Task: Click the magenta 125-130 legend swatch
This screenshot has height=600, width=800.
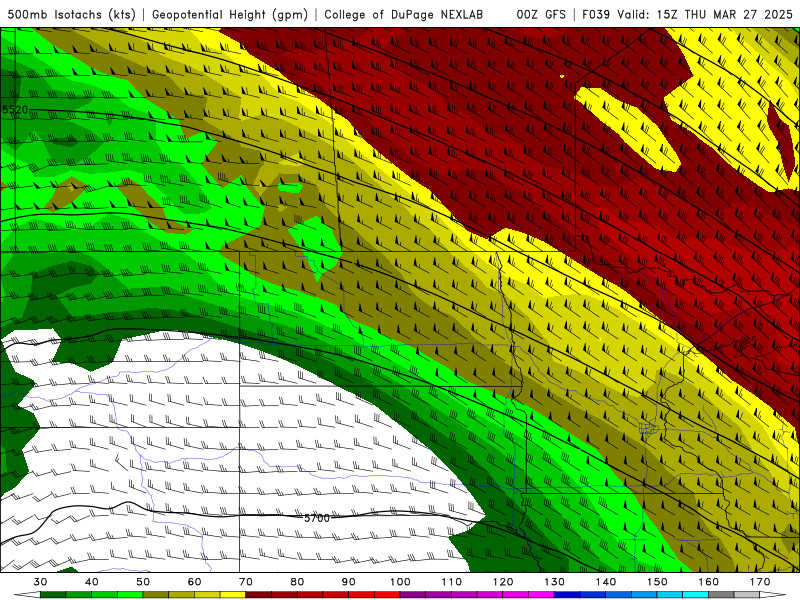Action: point(541,595)
